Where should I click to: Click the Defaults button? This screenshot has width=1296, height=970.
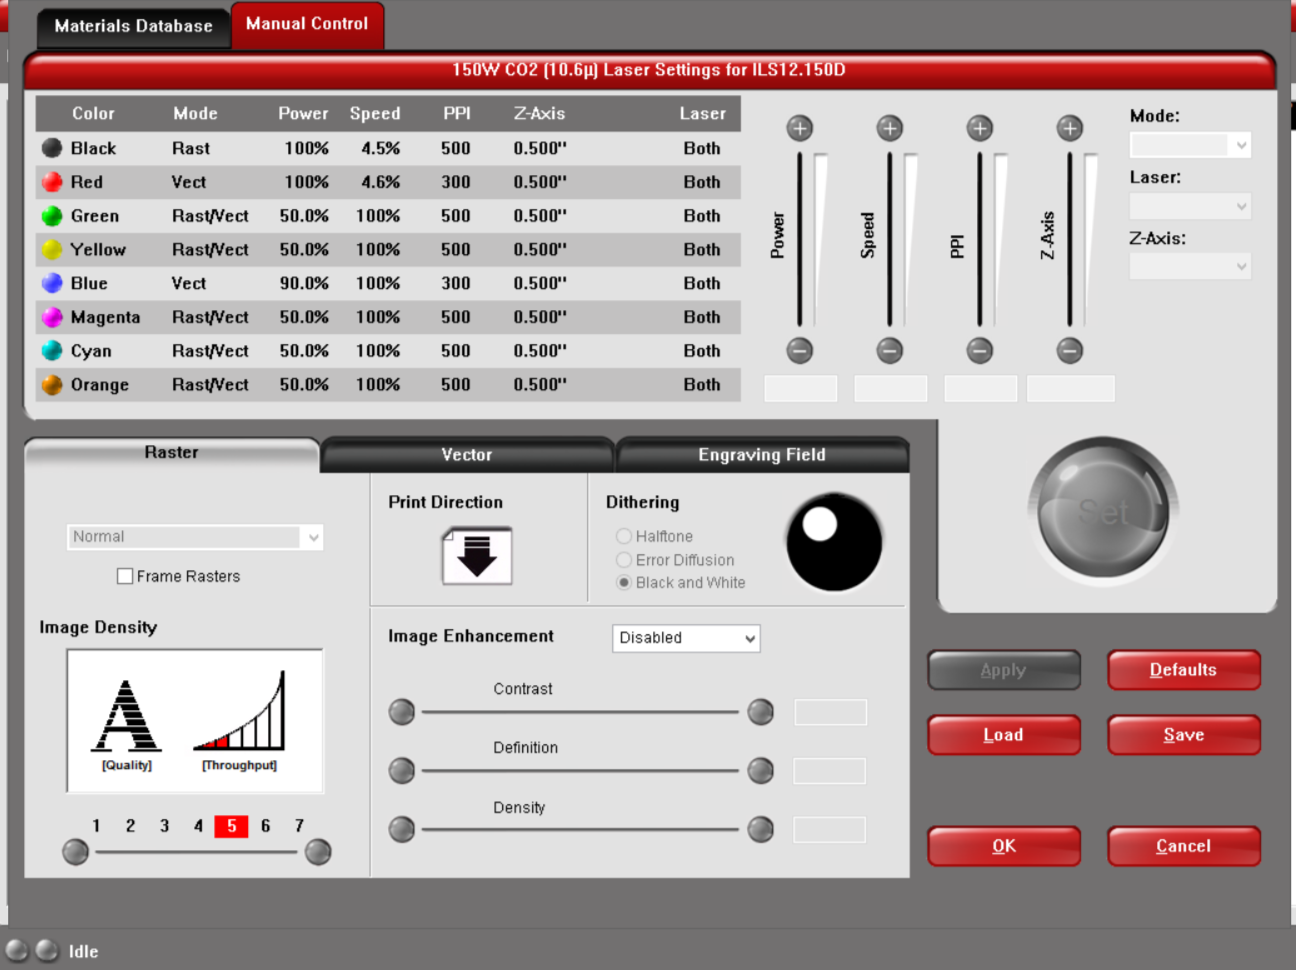1184,670
